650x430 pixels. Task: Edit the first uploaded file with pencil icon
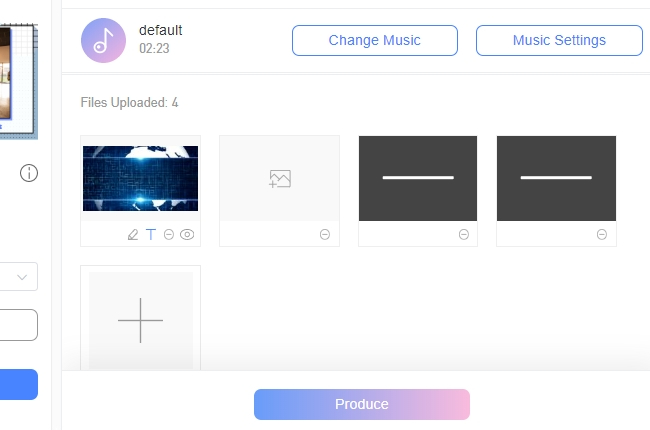pyautogui.click(x=133, y=234)
